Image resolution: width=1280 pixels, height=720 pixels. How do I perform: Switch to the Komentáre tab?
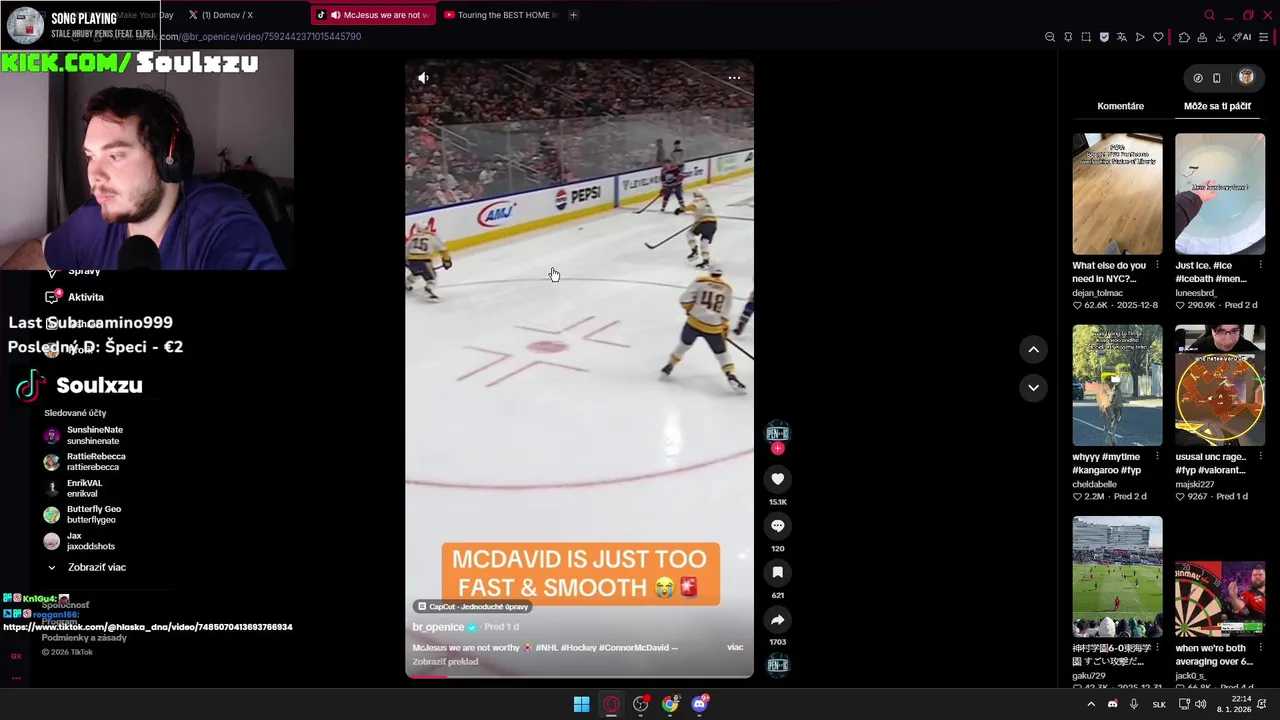1120,106
